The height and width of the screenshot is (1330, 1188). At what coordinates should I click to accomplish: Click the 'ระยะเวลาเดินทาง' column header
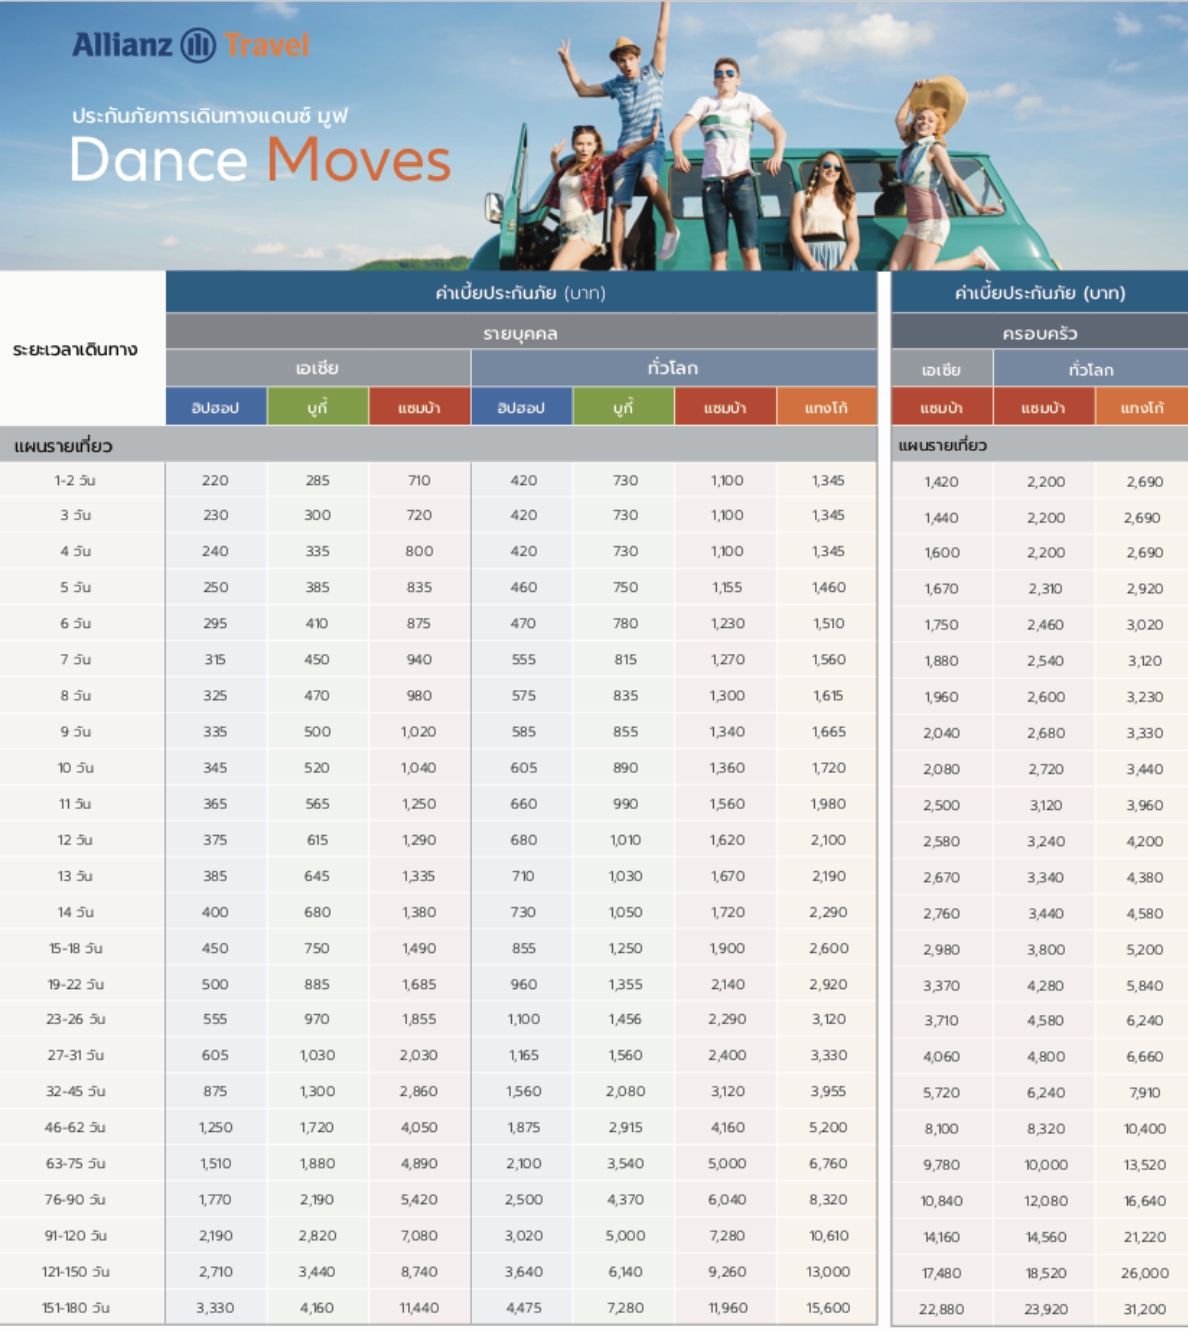(75, 350)
